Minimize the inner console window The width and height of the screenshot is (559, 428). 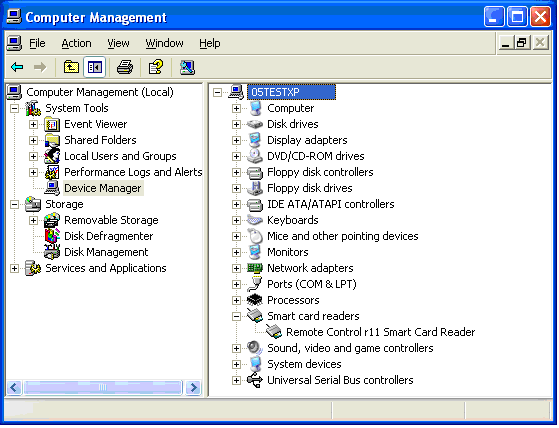pos(506,43)
